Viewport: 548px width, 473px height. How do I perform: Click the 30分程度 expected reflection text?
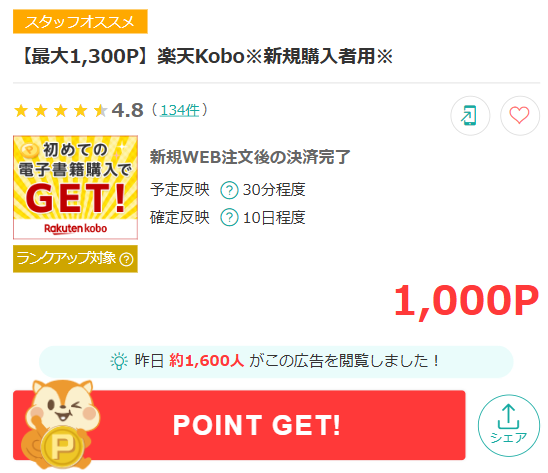tap(274, 190)
